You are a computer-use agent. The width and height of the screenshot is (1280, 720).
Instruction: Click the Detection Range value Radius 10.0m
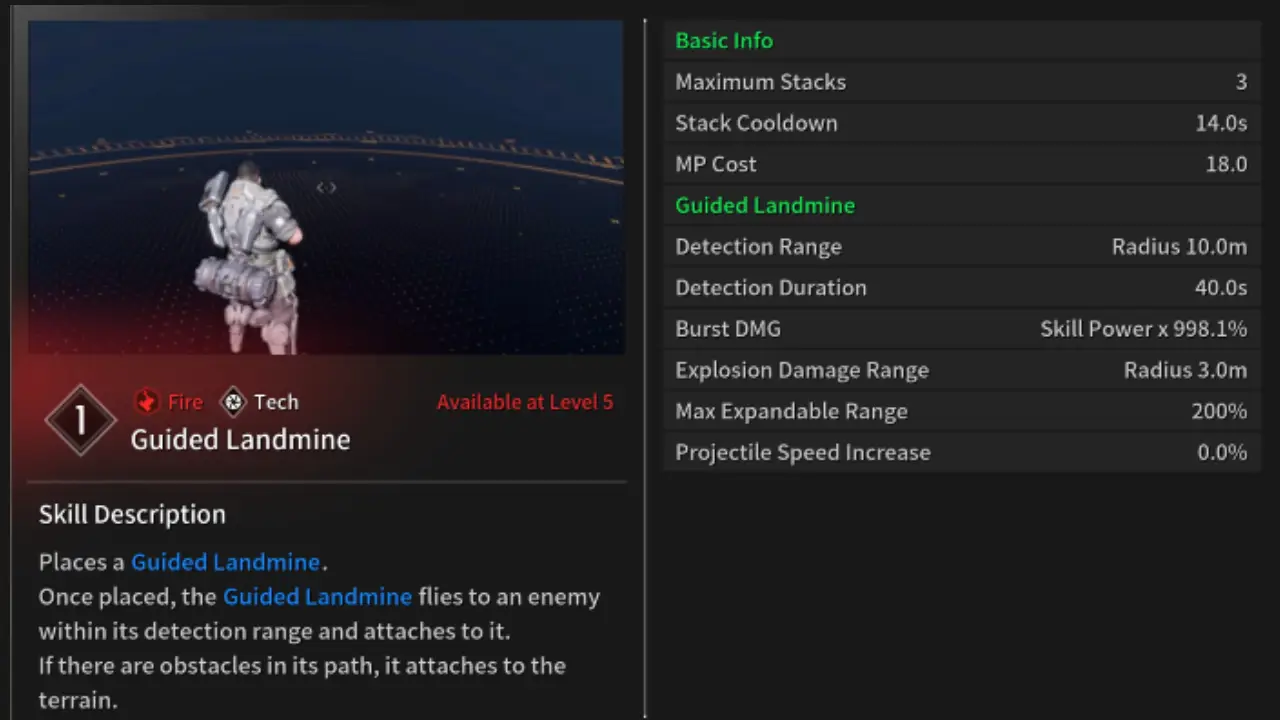(1179, 246)
